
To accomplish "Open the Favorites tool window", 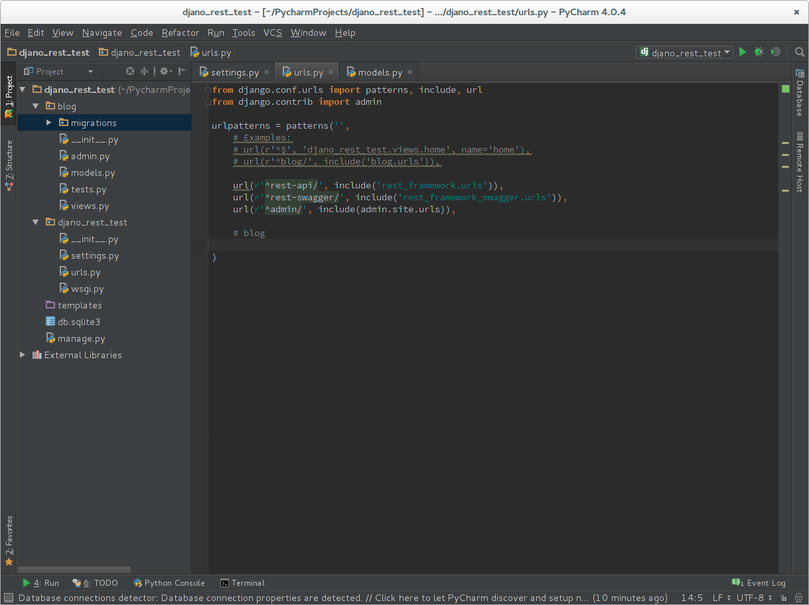I will tap(9, 541).
